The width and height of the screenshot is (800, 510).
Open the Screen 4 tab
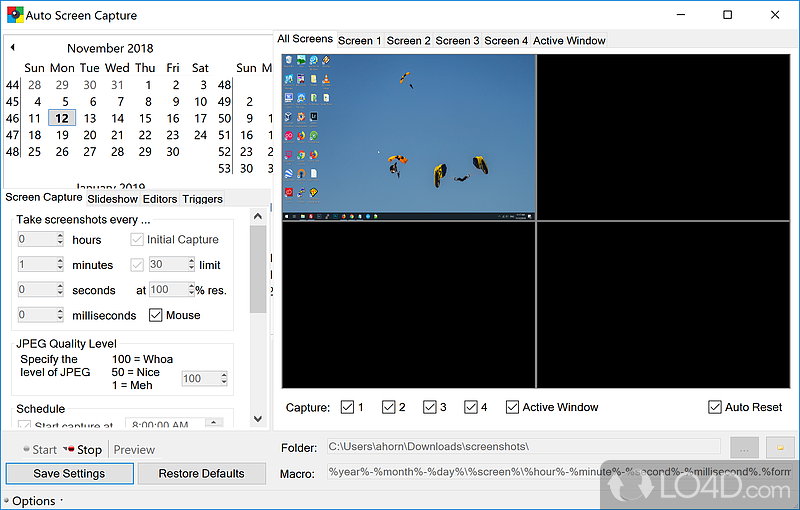coord(506,41)
